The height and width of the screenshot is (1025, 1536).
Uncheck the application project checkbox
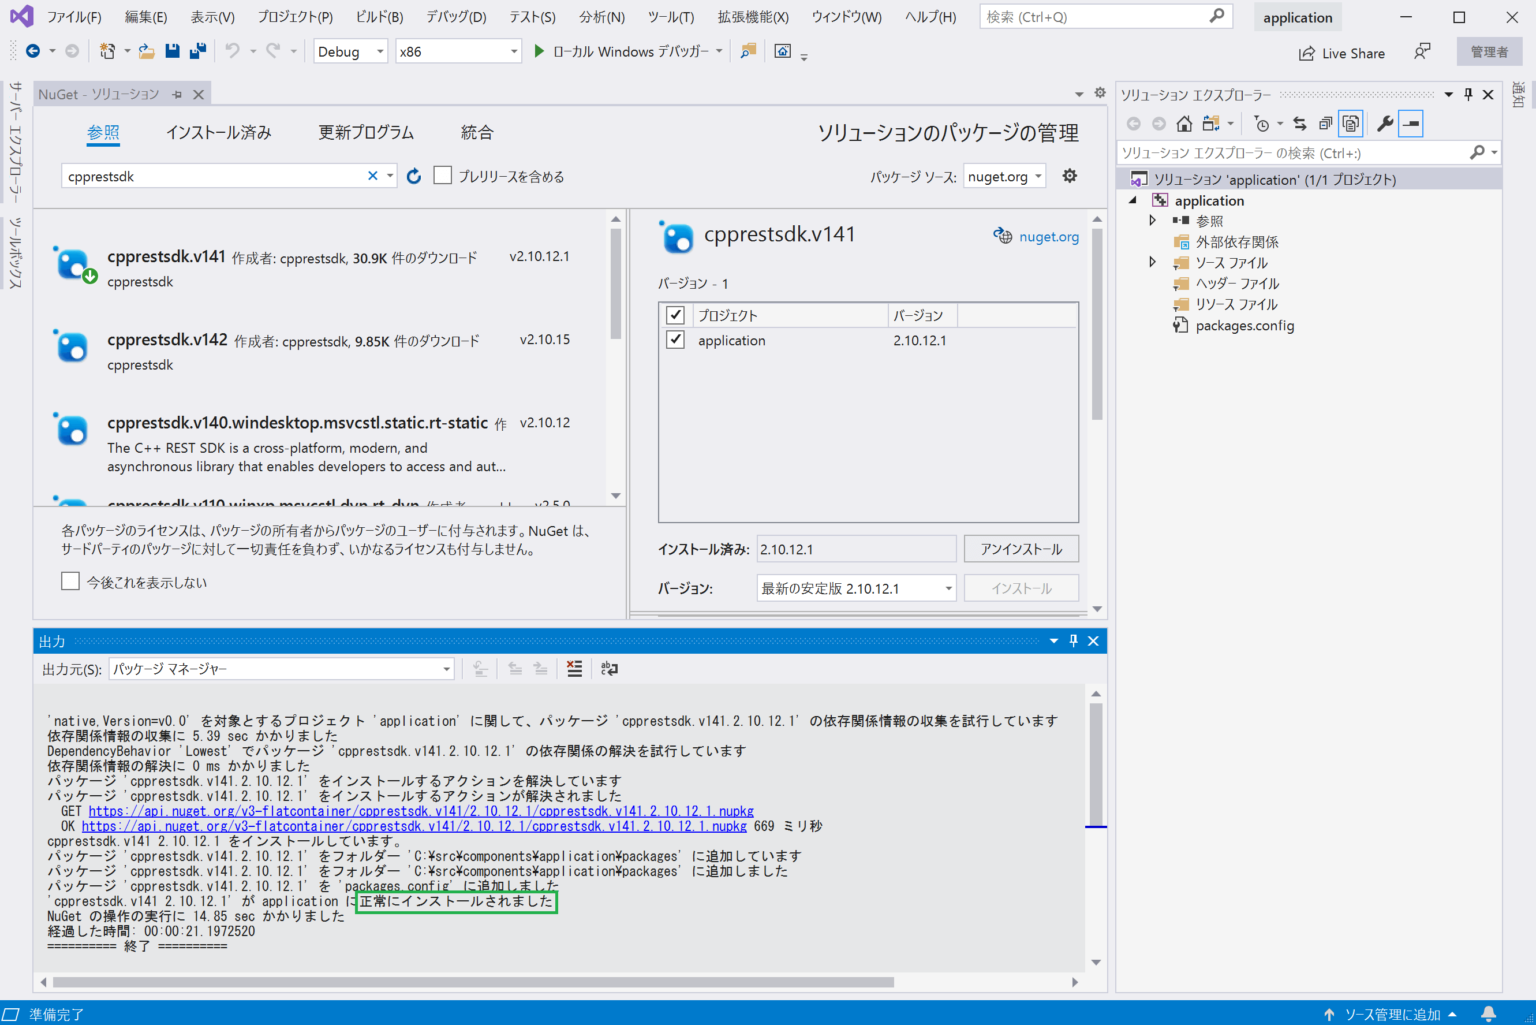point(676,340)
